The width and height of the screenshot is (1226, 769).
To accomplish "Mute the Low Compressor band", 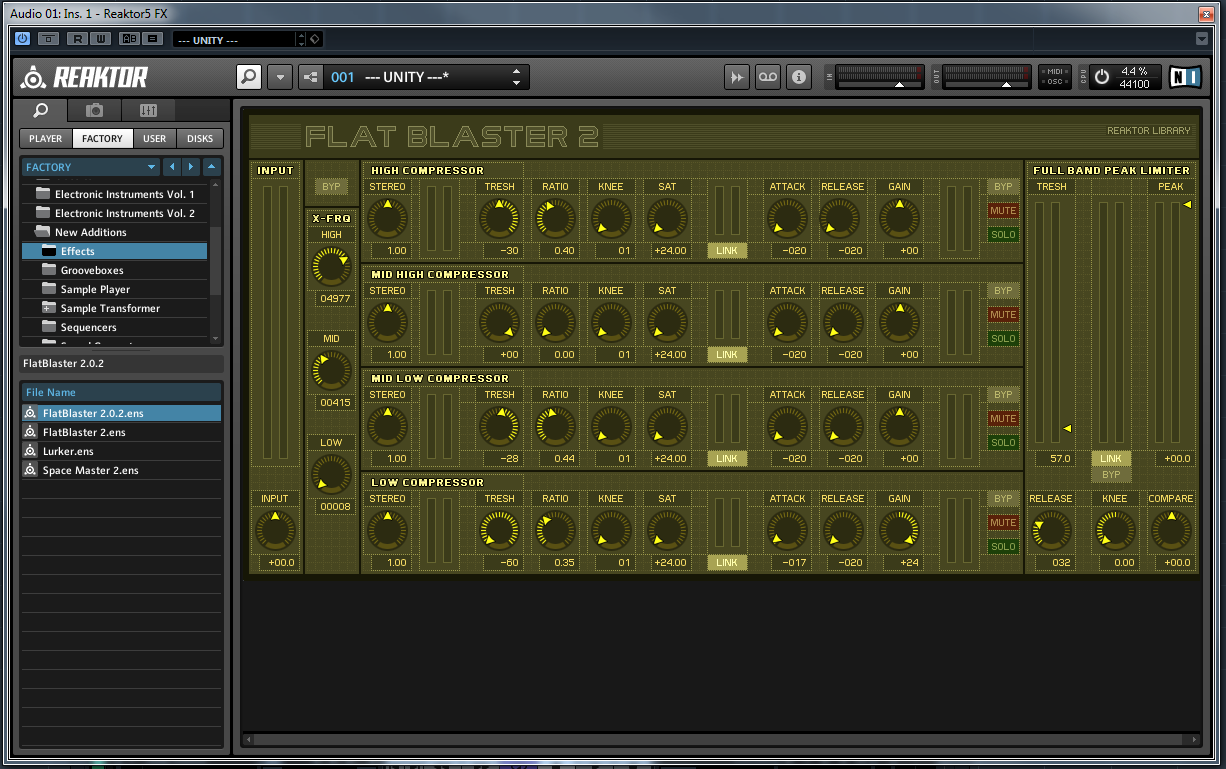I will coord(1003,523).
